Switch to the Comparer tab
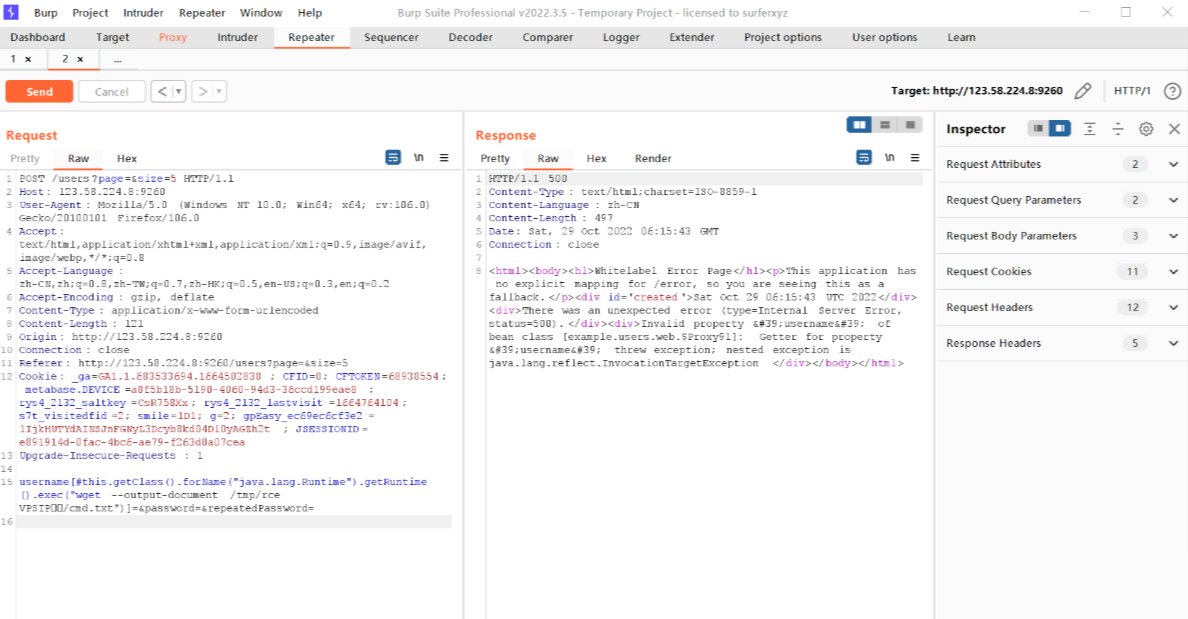Image resolution: width=1188 pixels, height=619 pixels. click(548, 37)
